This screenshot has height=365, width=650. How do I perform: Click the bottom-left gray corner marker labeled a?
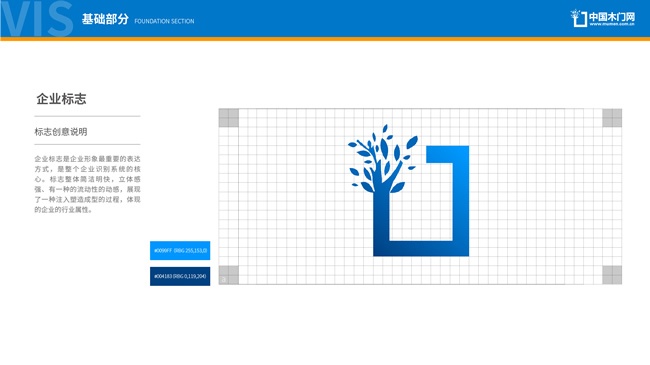[x=228, y=275]
